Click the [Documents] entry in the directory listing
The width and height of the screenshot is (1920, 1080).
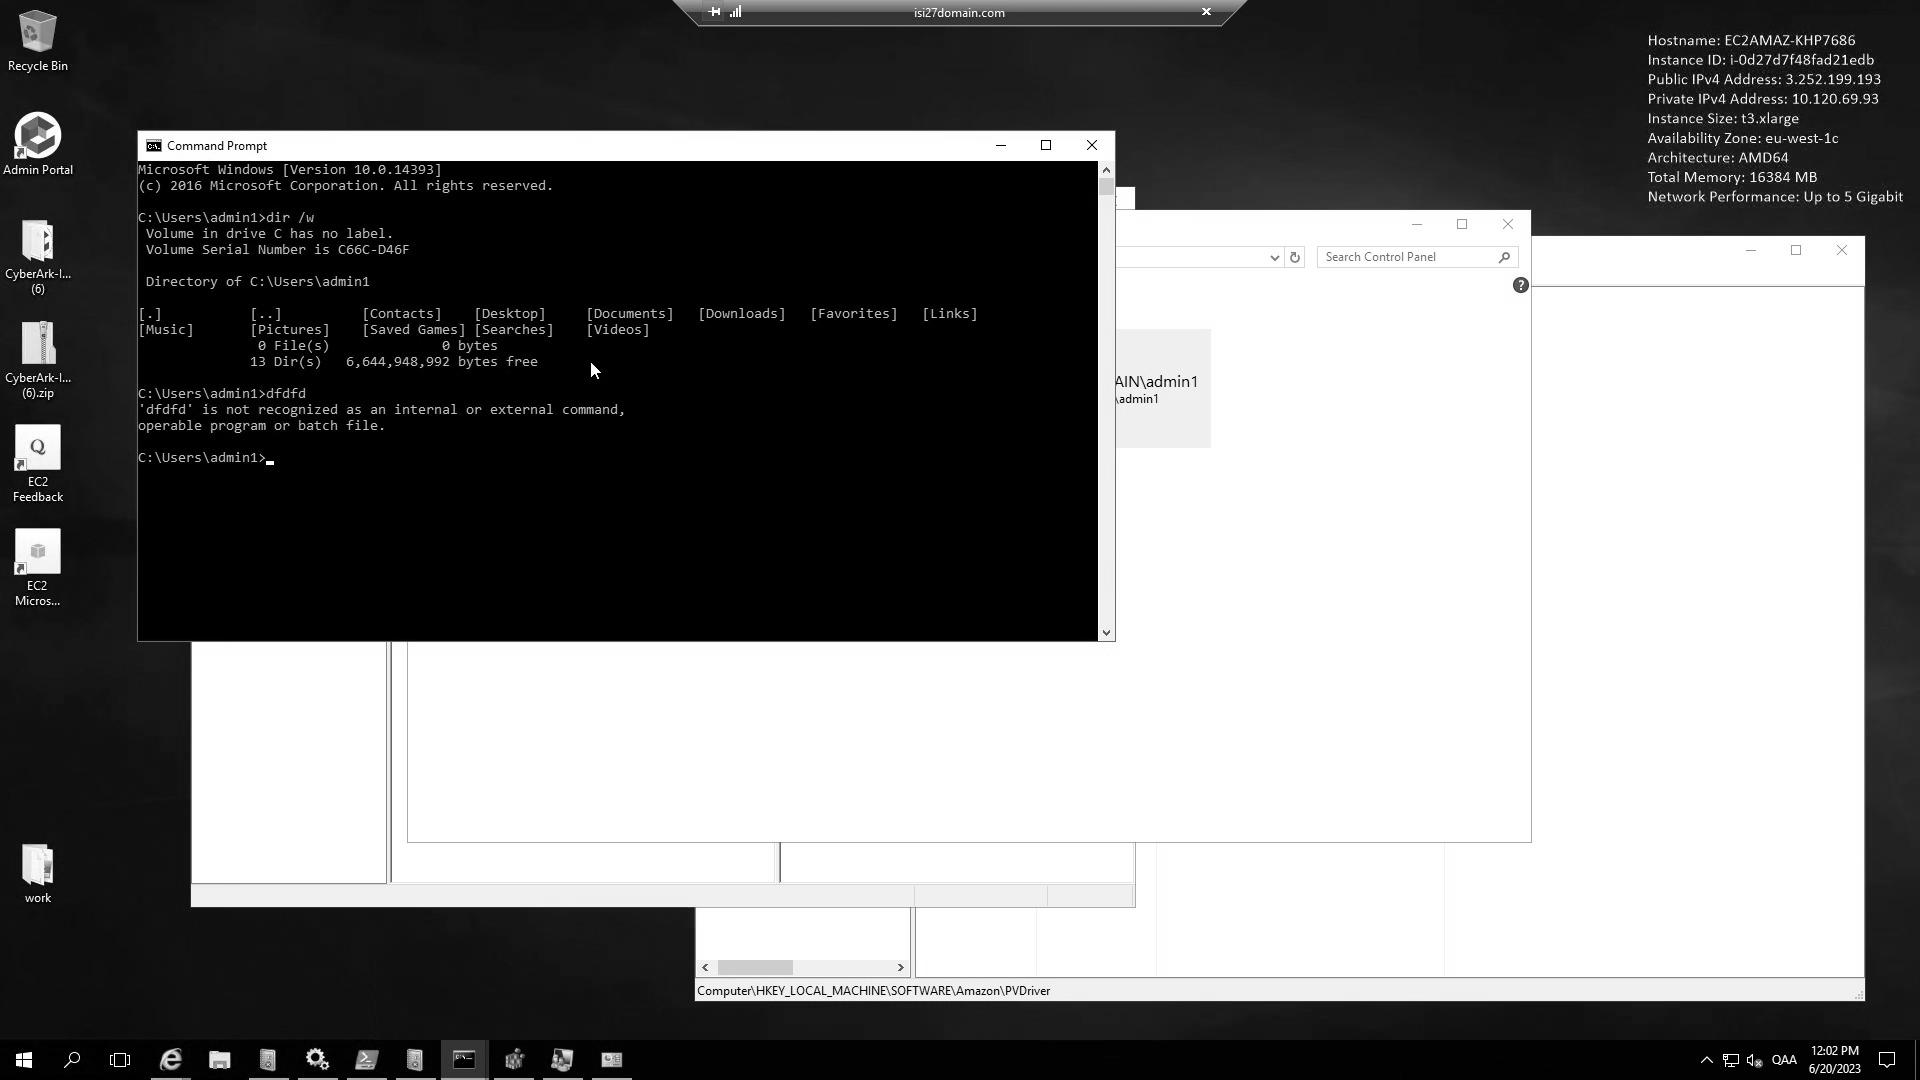point(630,314)
